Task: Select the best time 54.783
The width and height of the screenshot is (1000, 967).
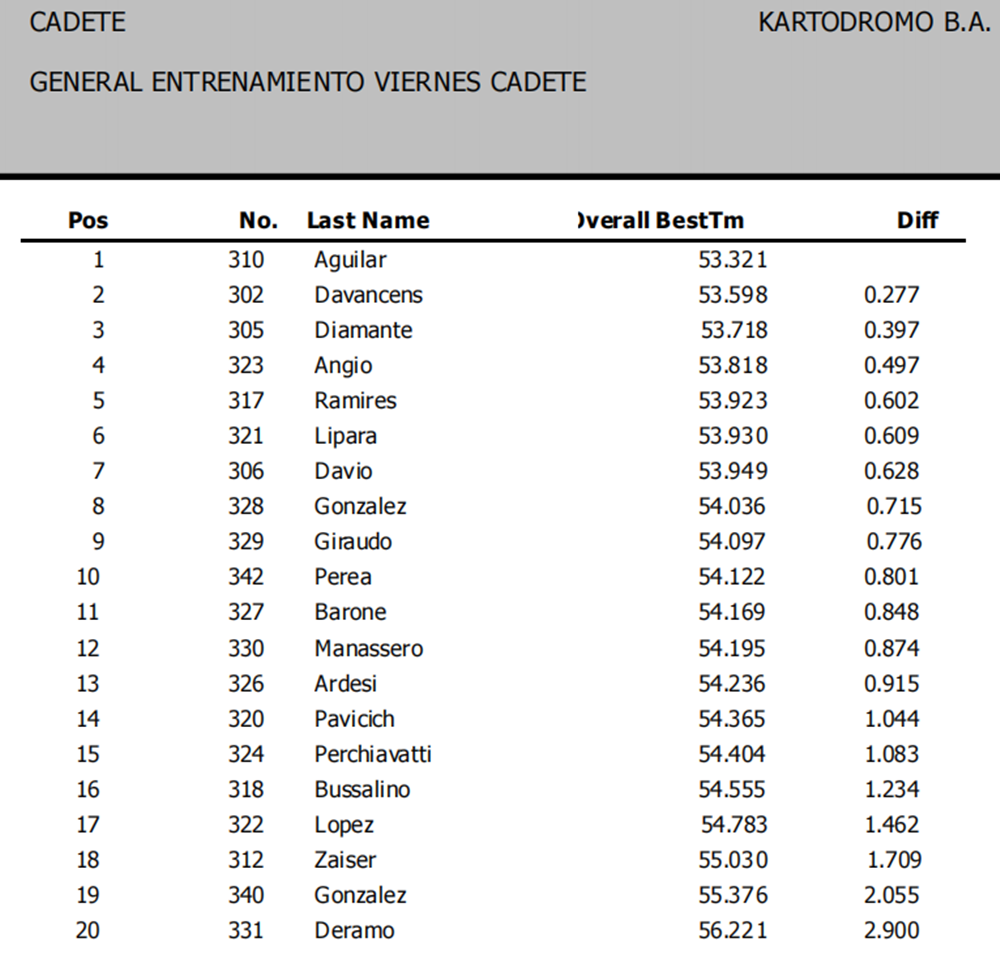Action: pyautogui.click(x=733, y=825)
